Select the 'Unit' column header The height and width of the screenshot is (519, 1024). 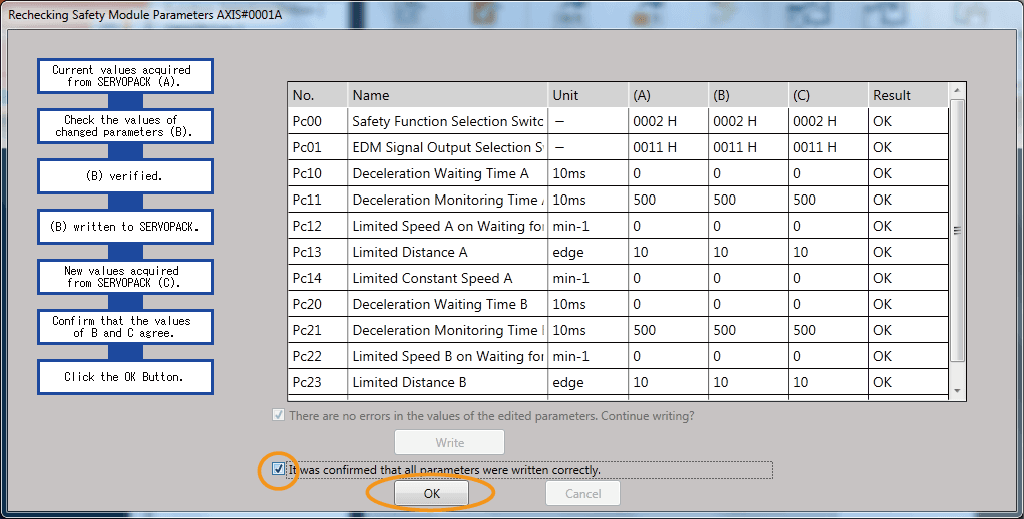(x=586, y=95)
